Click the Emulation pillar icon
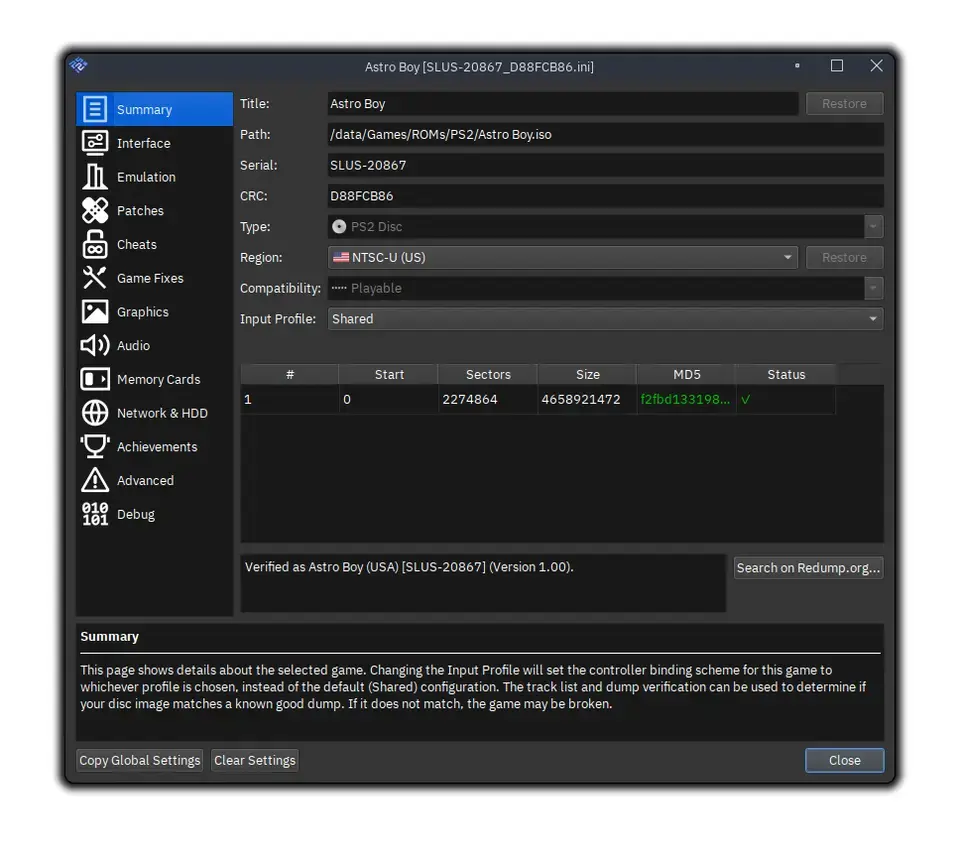The image size is (960, 860). pyautogui.click(x=95, y=176)
